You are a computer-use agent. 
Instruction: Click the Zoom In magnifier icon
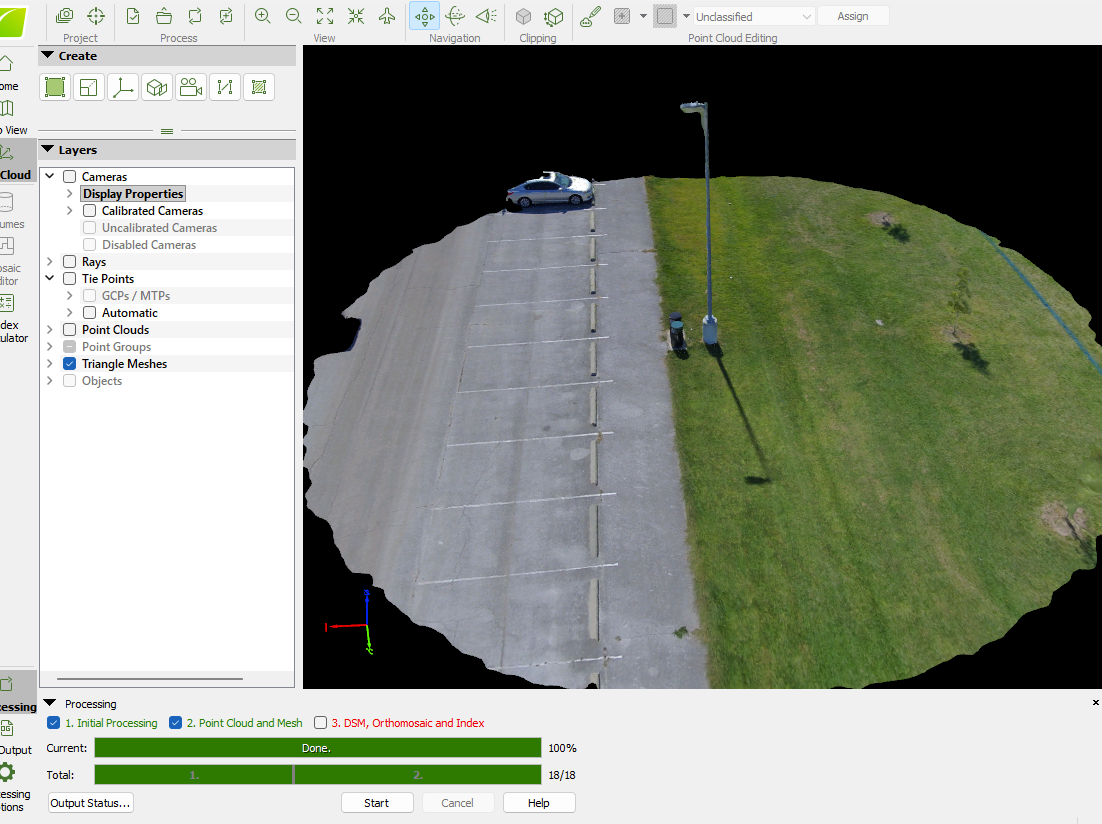262,16
